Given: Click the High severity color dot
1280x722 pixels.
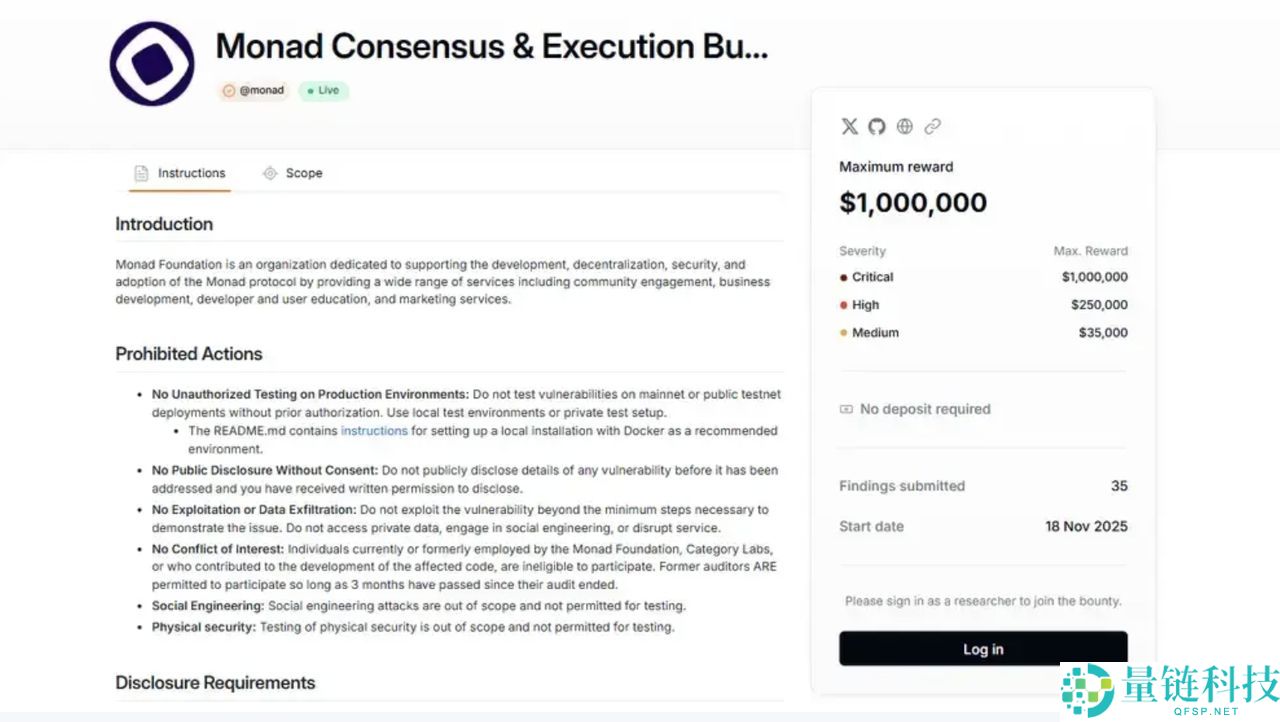Looking at the screenshot, I should [x=843, y=305].
